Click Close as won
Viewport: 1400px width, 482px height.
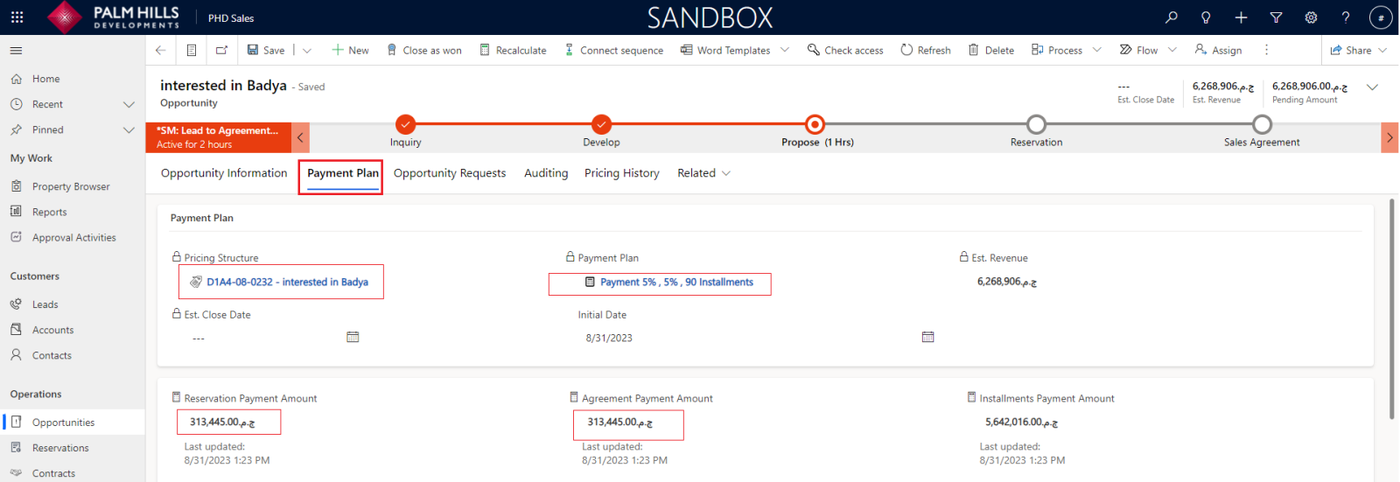pos(424,50)
